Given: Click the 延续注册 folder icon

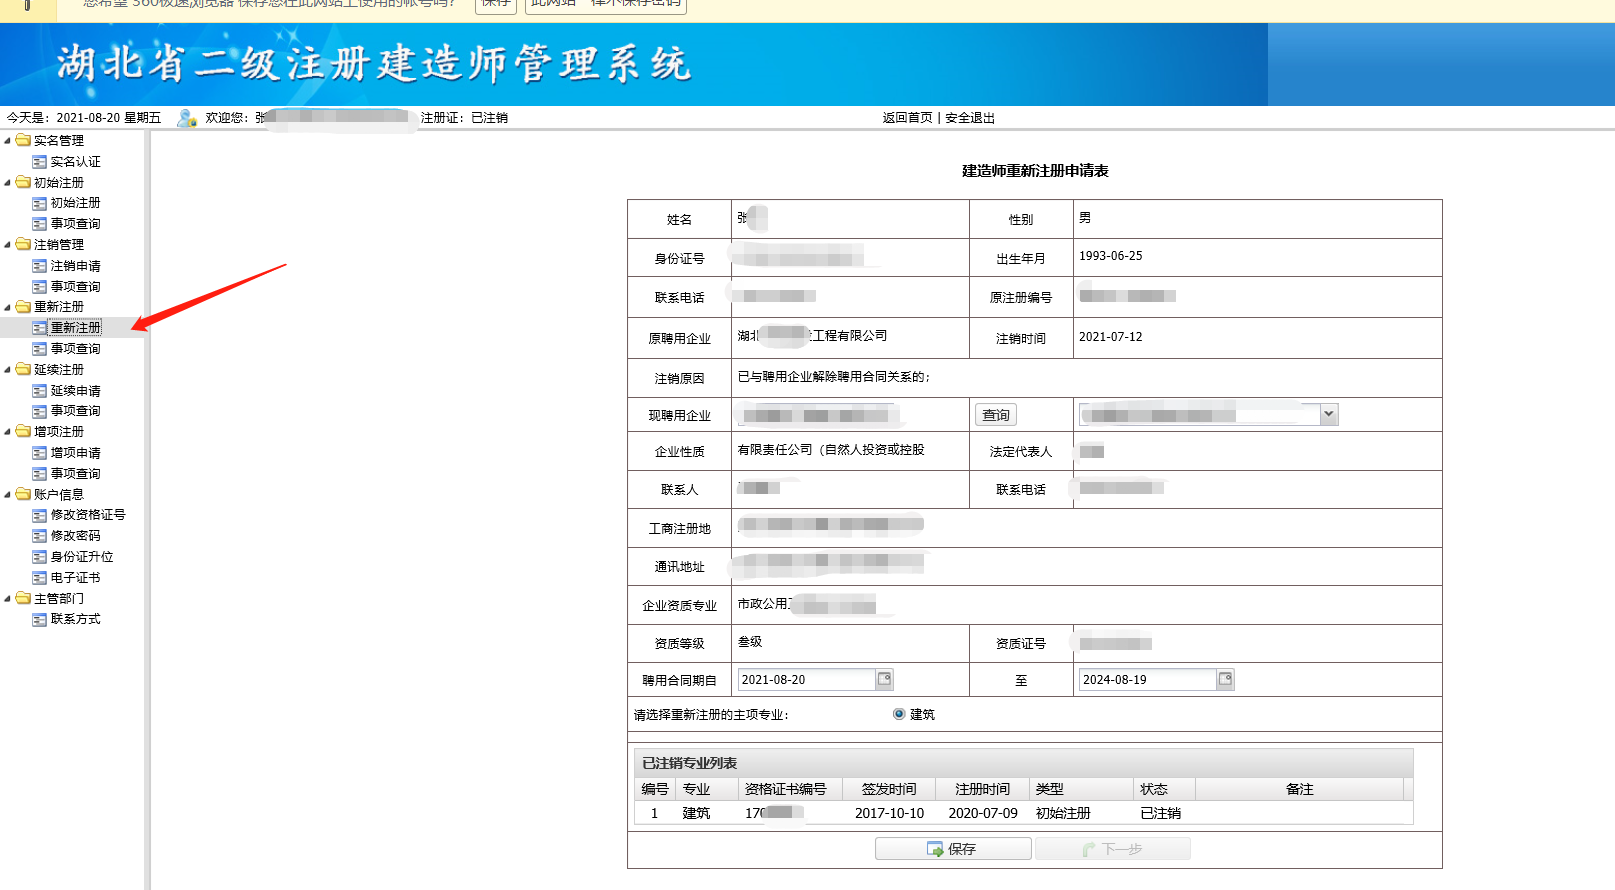Looking at the screenshot, I should point(23,369).
